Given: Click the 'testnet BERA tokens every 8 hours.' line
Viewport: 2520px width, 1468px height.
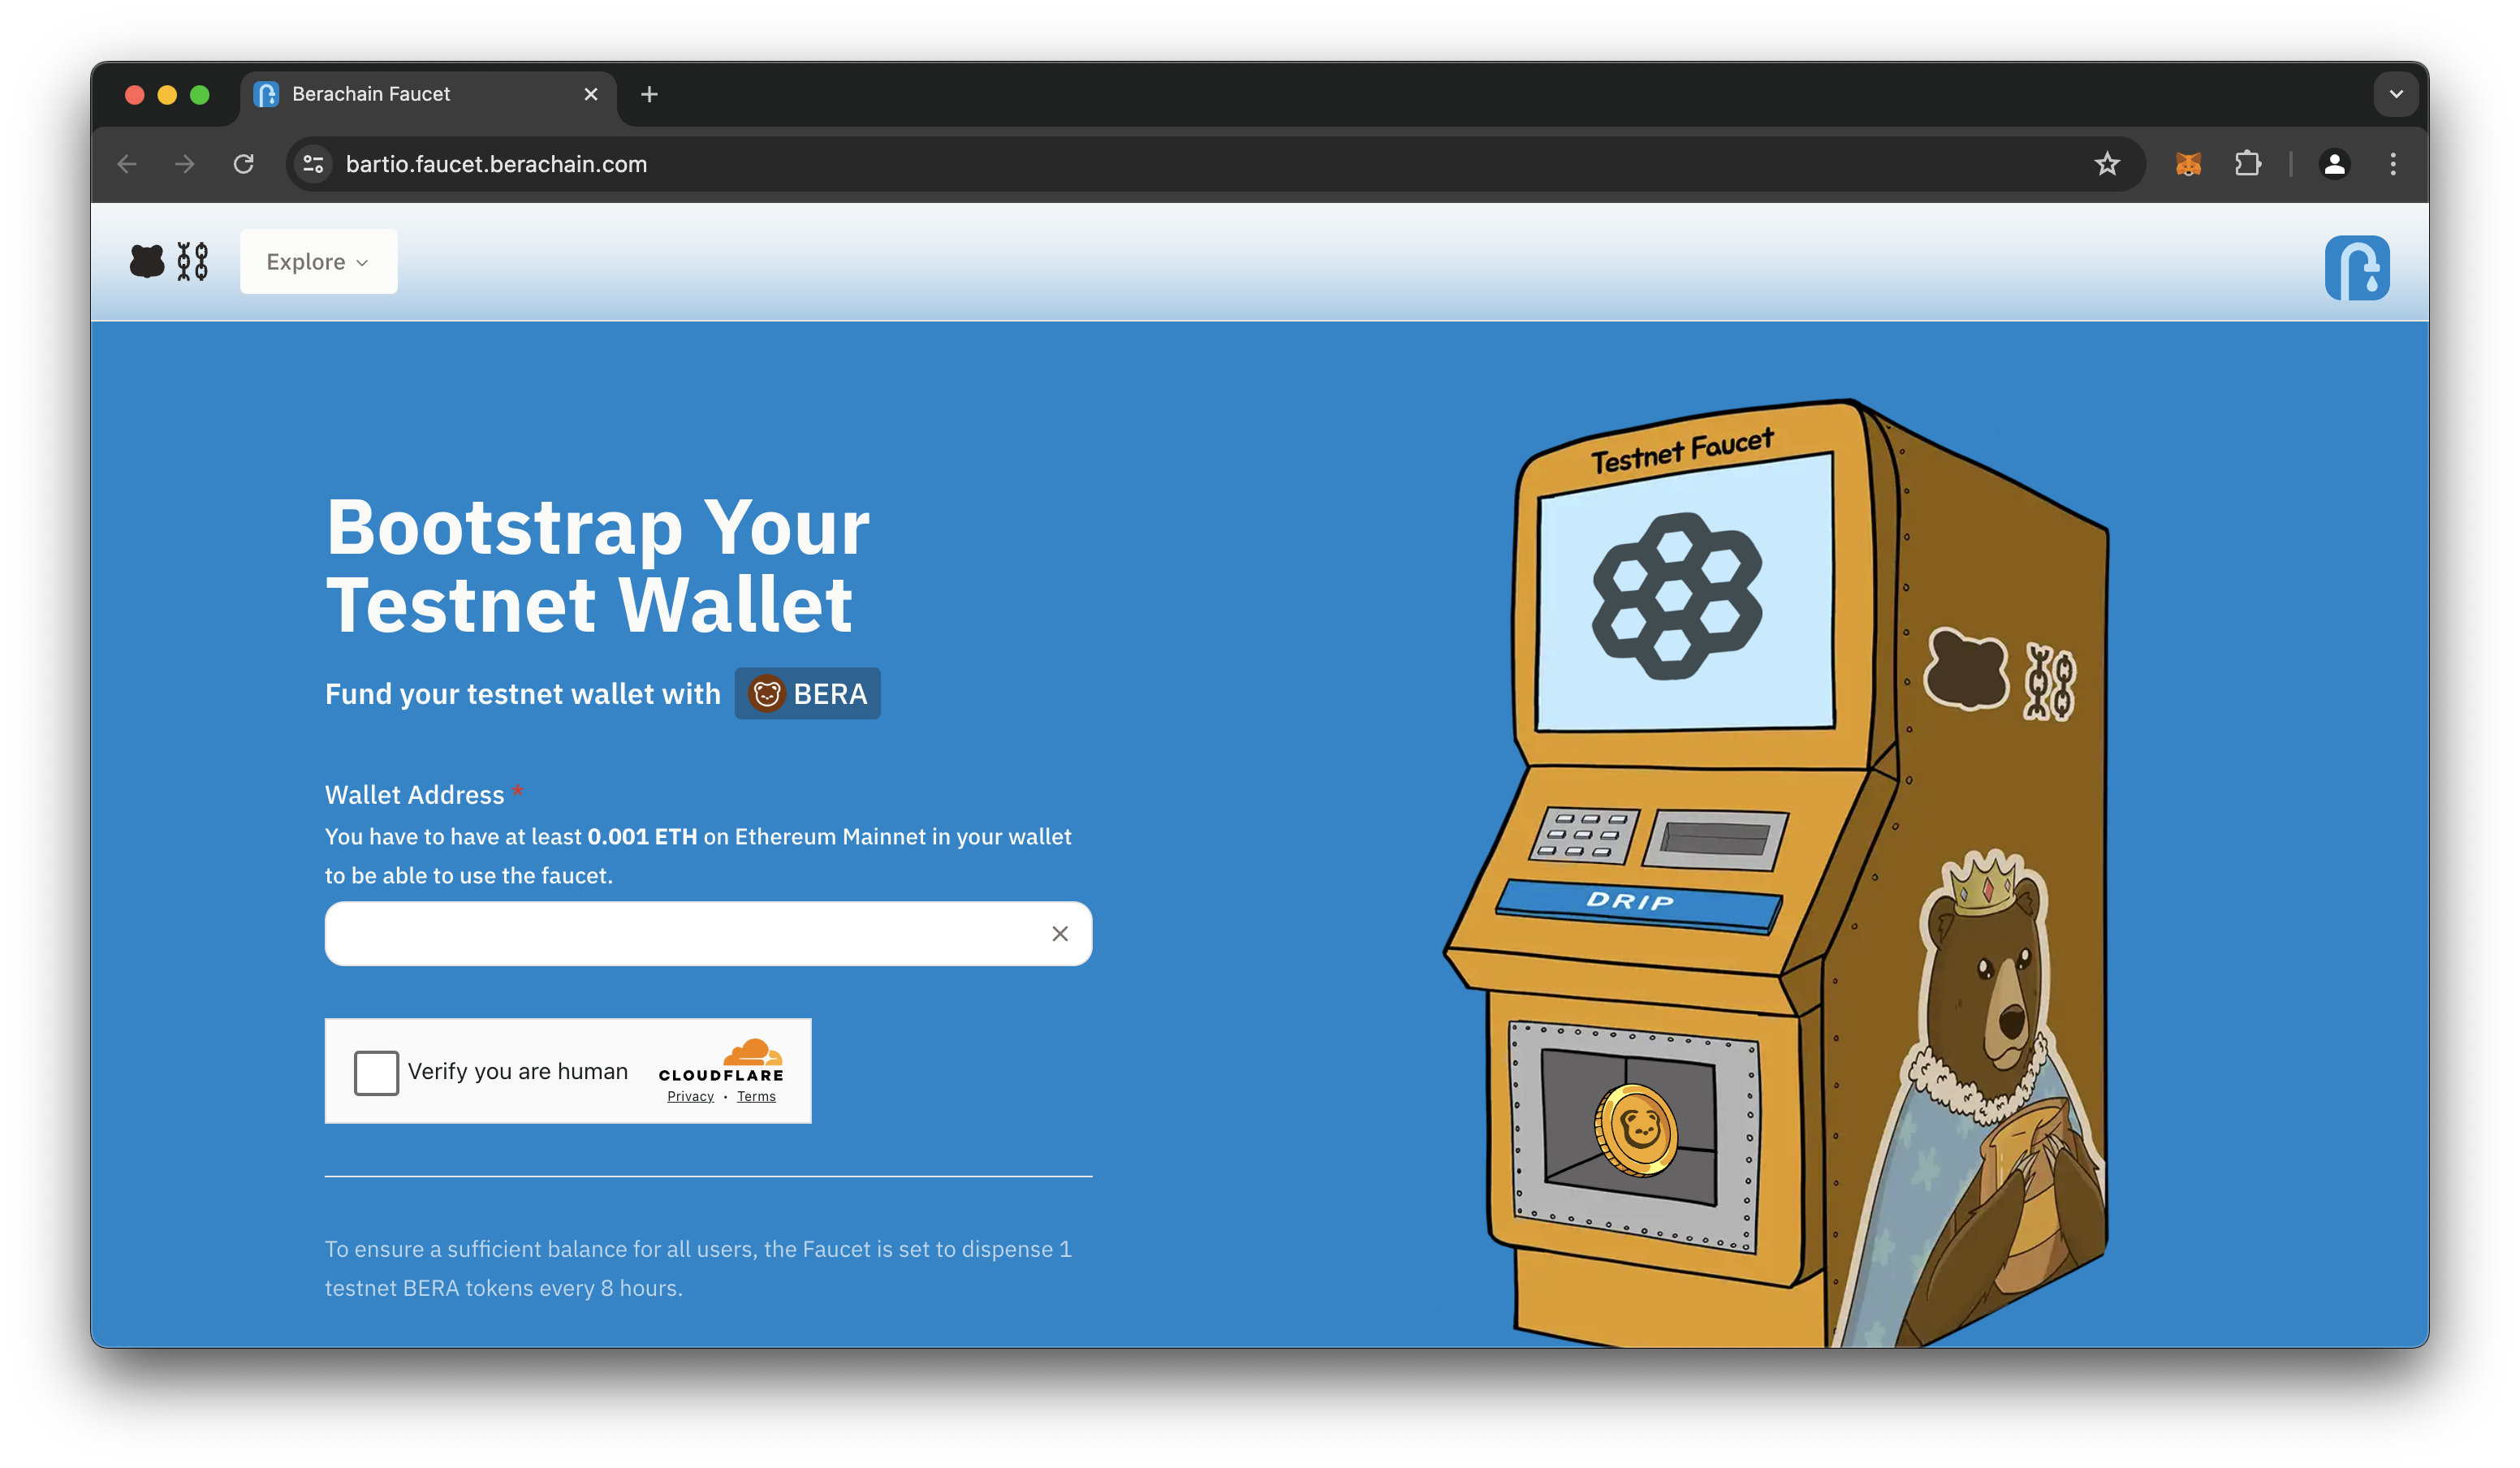Looking at the screenshot, I should pyautogui.click(x=504, y=1288).
